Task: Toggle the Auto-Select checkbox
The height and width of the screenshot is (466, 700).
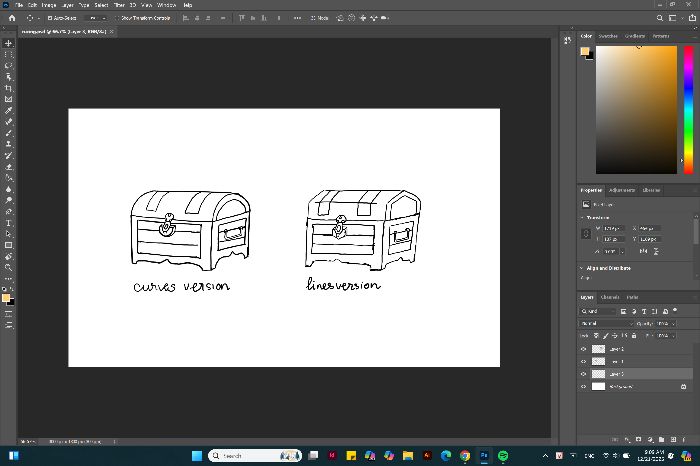Action: [x=50, y=18]
